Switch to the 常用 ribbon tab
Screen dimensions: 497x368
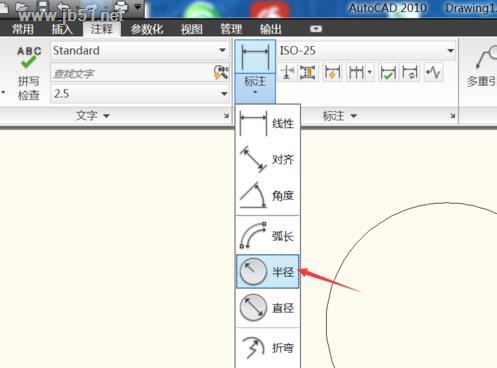pyautogui.click(x=23, y=29)
